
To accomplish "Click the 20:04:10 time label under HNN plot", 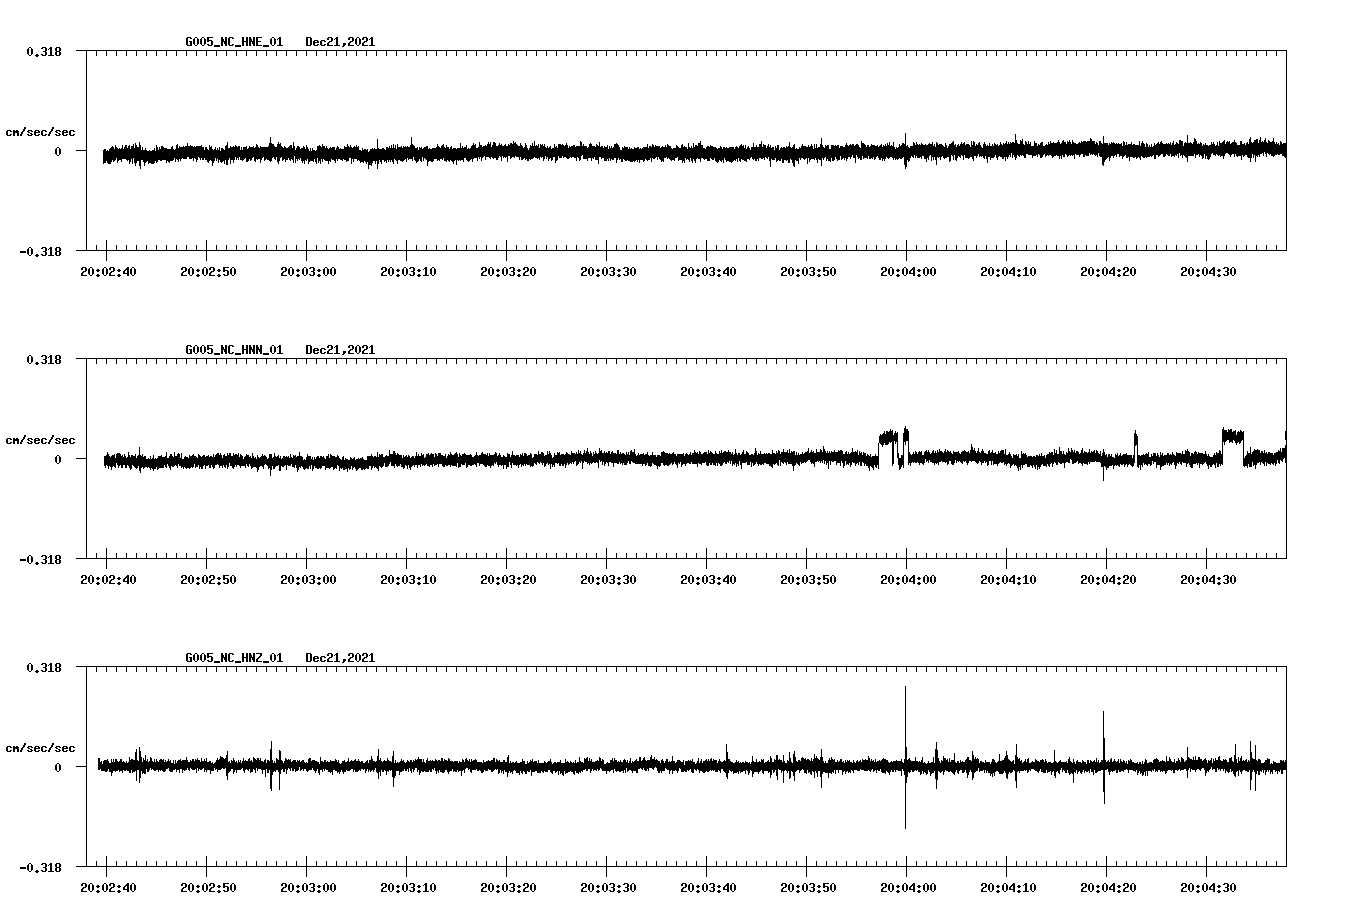I will pos(1008,580).
